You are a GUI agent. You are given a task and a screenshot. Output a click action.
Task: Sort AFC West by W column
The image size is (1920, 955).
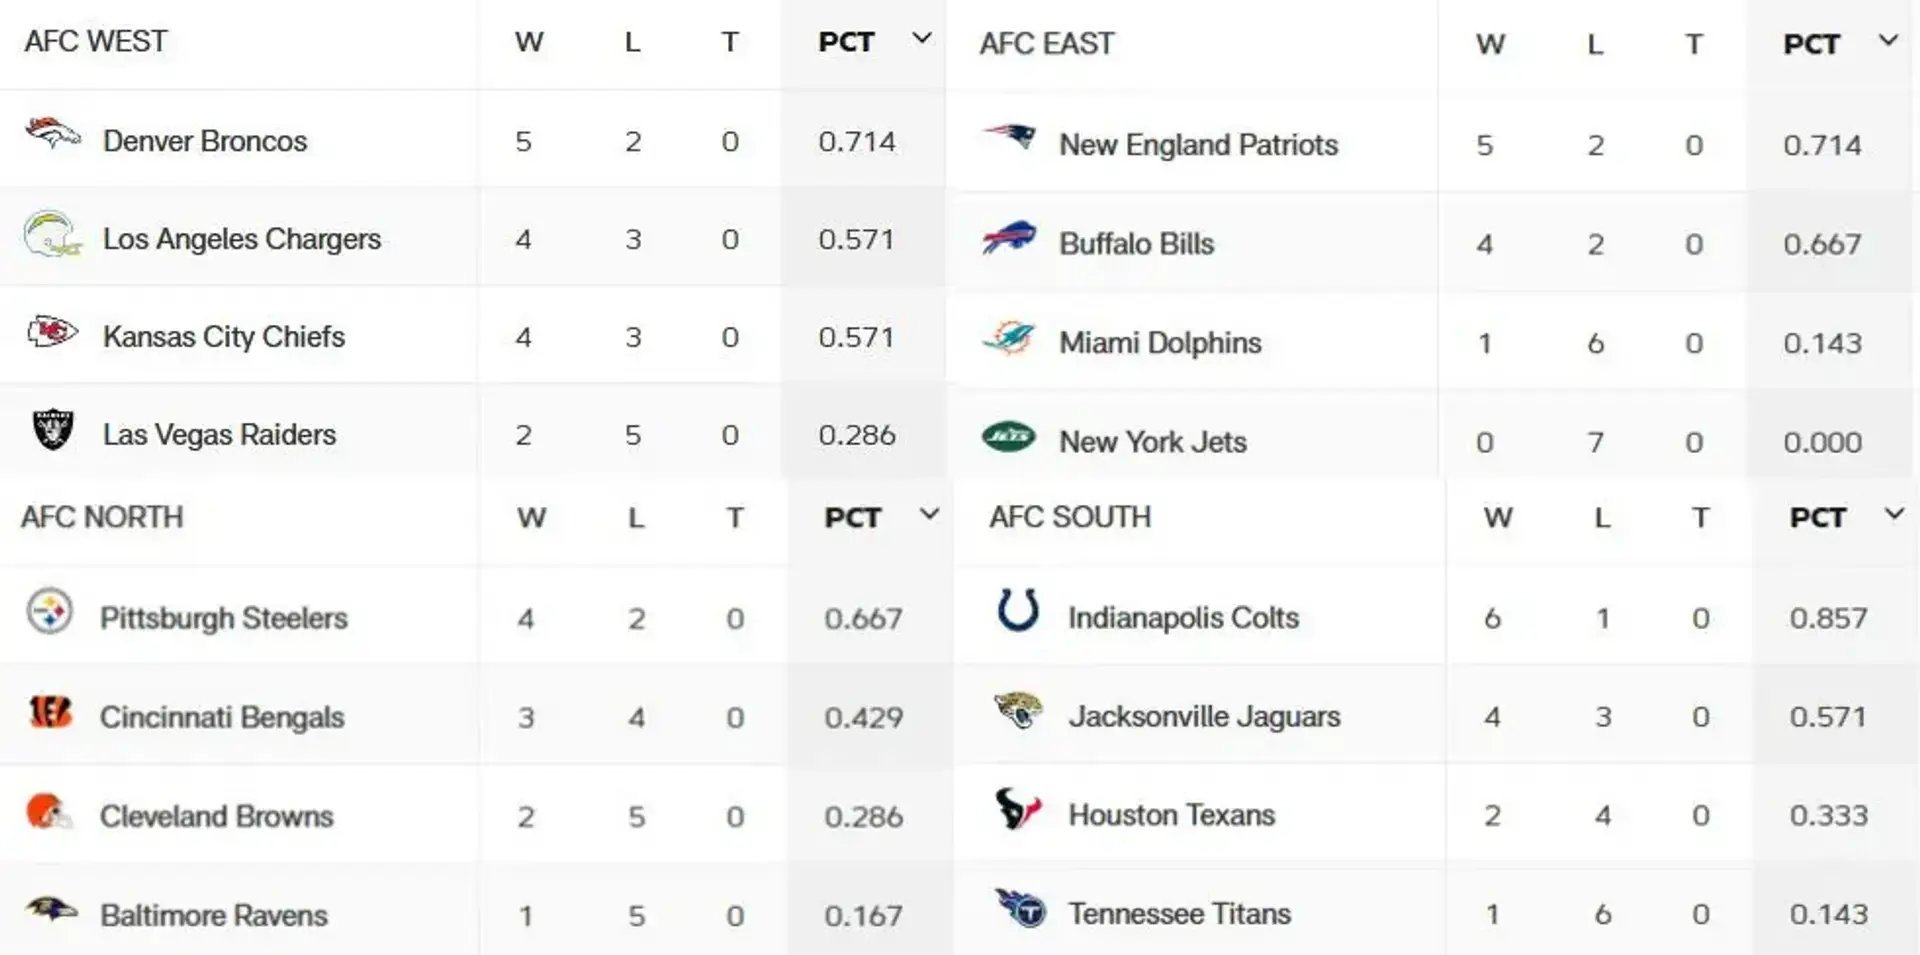pos(529,42)
